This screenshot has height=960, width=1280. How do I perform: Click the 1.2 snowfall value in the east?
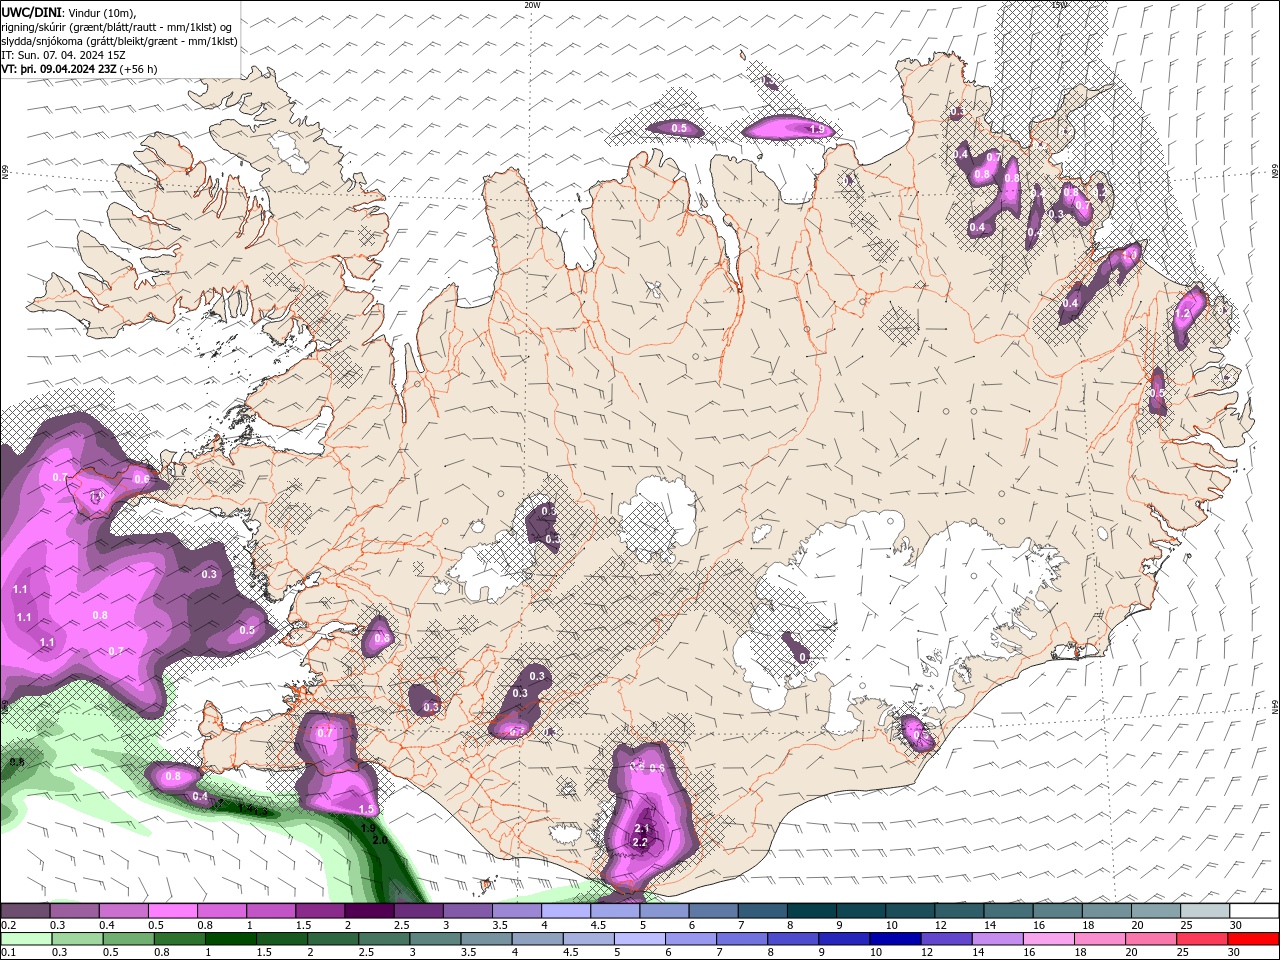pyautogui.click(x=1184, y=314)
